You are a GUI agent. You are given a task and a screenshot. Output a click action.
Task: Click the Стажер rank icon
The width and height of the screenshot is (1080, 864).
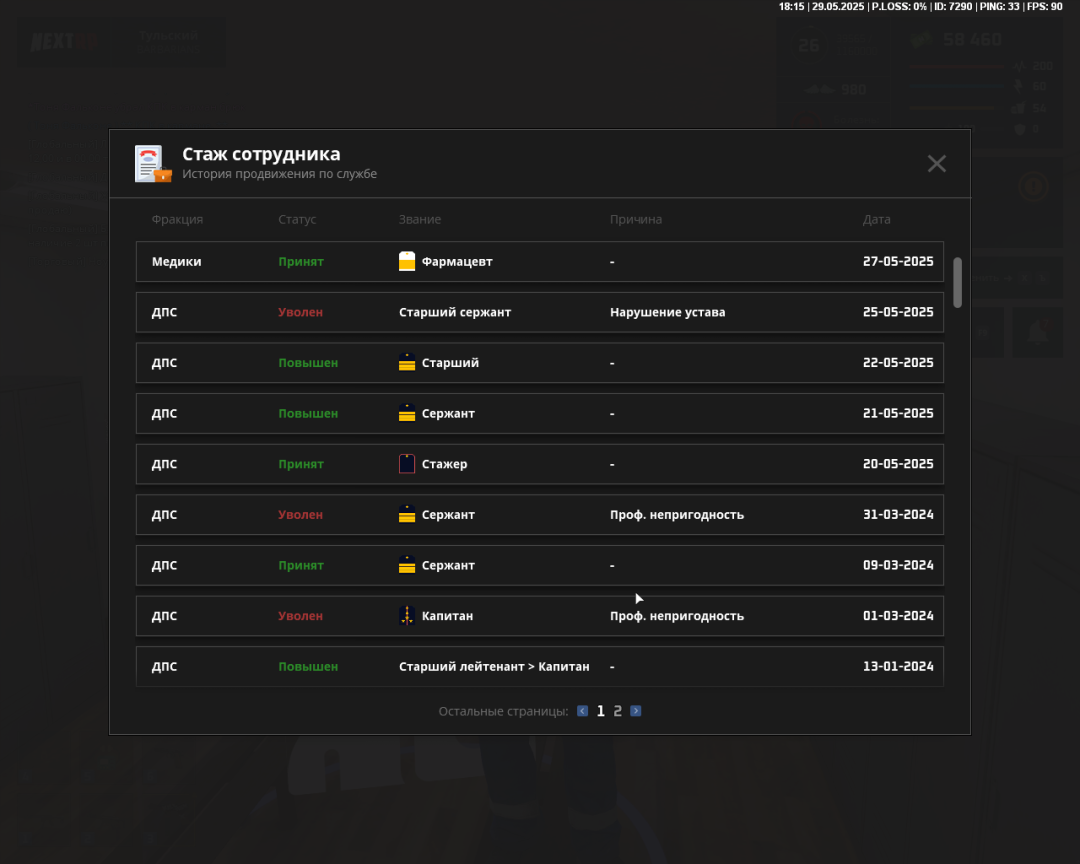tap(406, 464)
